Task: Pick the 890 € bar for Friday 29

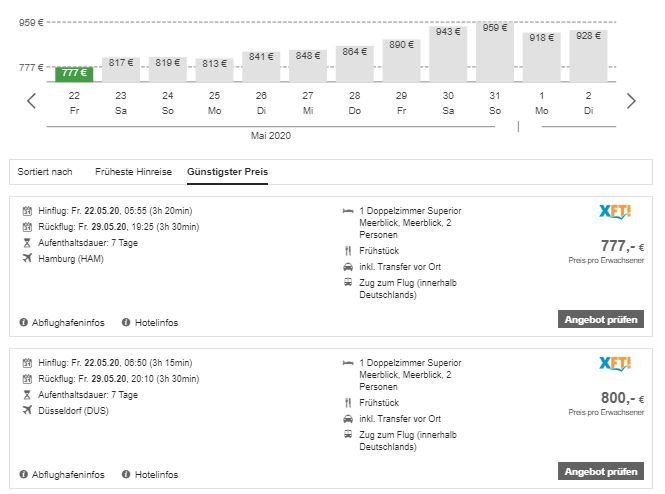Action: [x=401, y=60]
